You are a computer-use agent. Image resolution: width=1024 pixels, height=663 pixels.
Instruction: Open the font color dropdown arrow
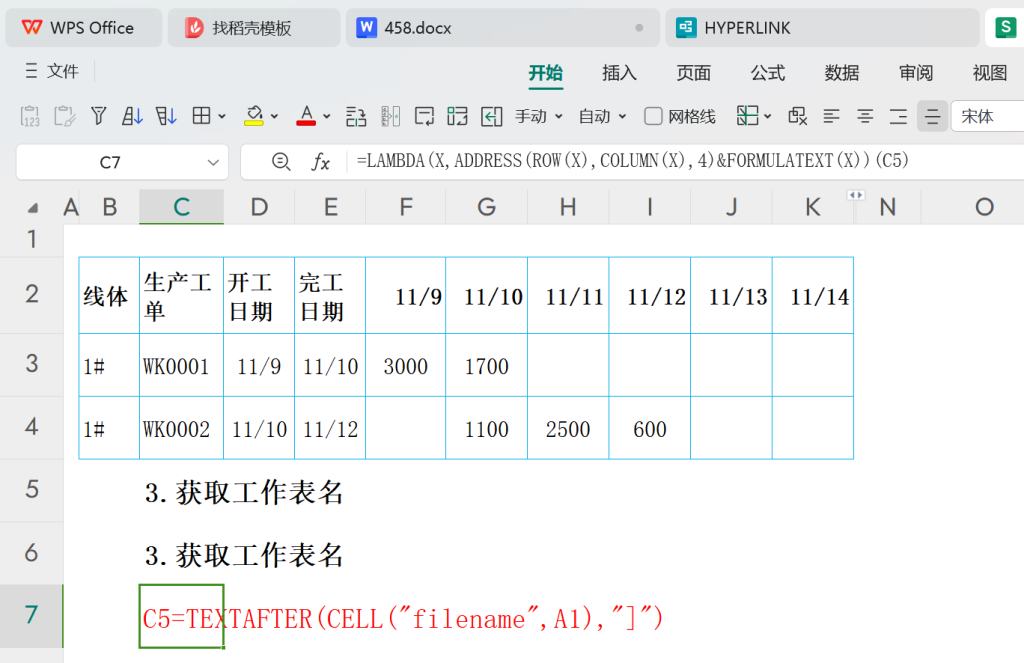327,117
